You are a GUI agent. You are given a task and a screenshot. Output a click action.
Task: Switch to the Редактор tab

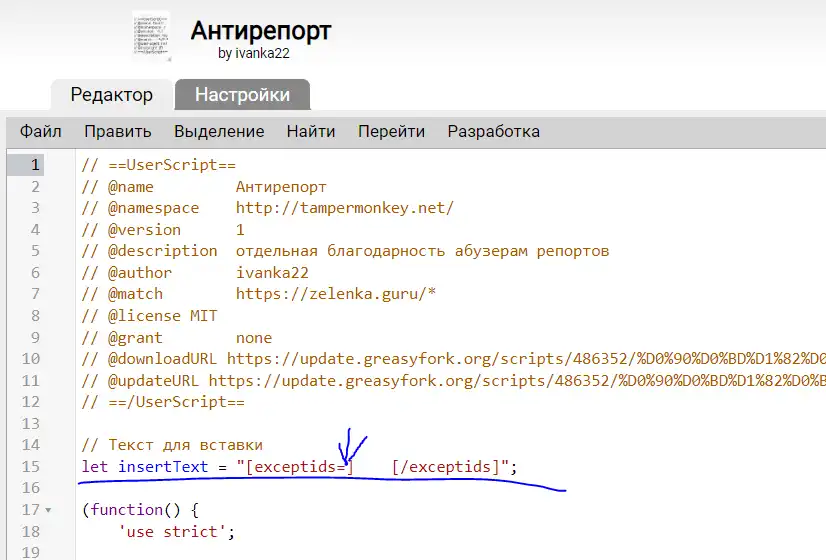[x=112, y=95]
